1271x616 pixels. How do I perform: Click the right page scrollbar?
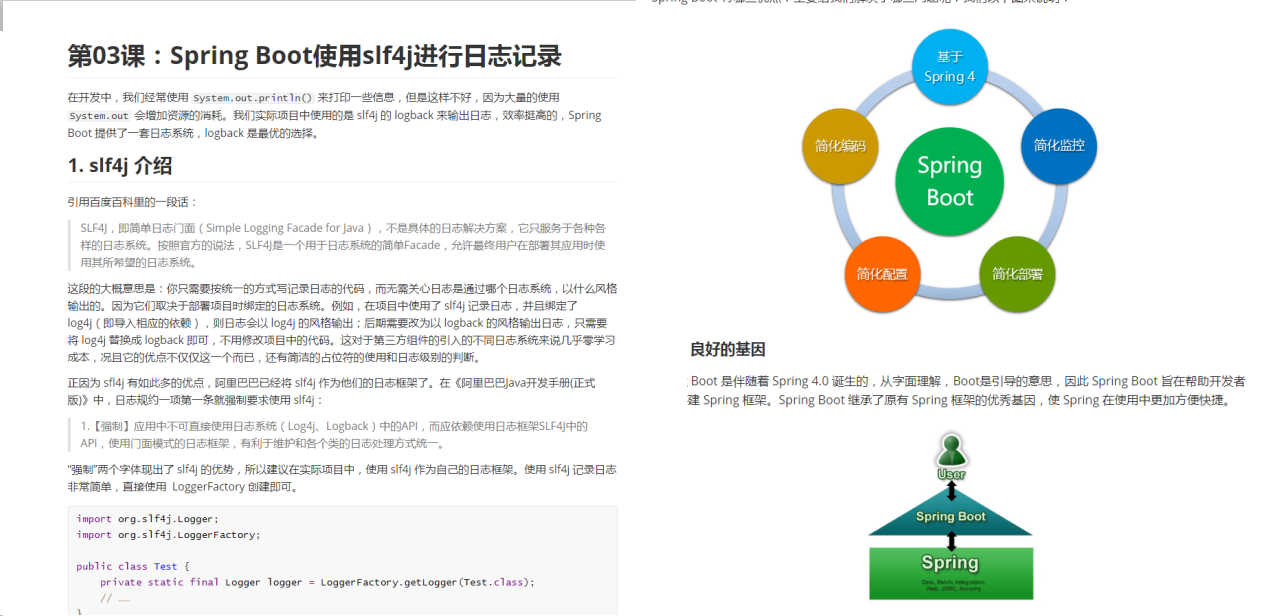tap(1265, 300)
